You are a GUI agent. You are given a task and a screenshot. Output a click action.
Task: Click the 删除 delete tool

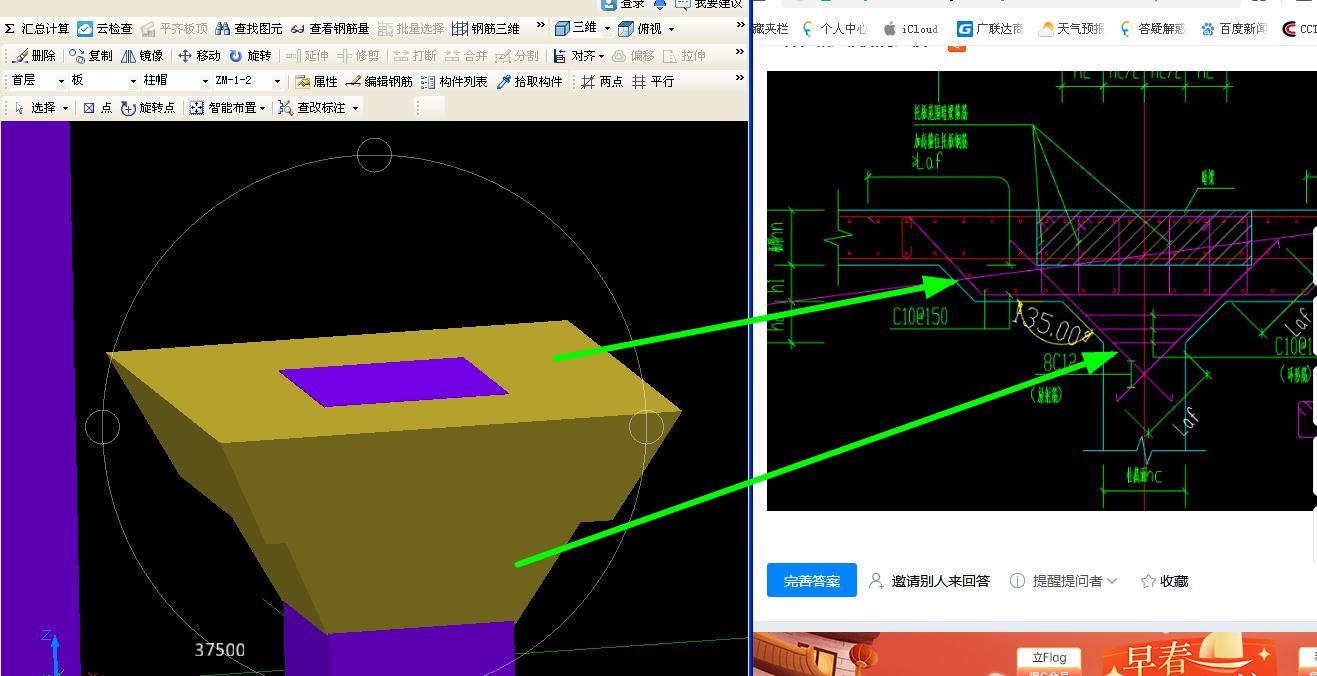(34, 56)
